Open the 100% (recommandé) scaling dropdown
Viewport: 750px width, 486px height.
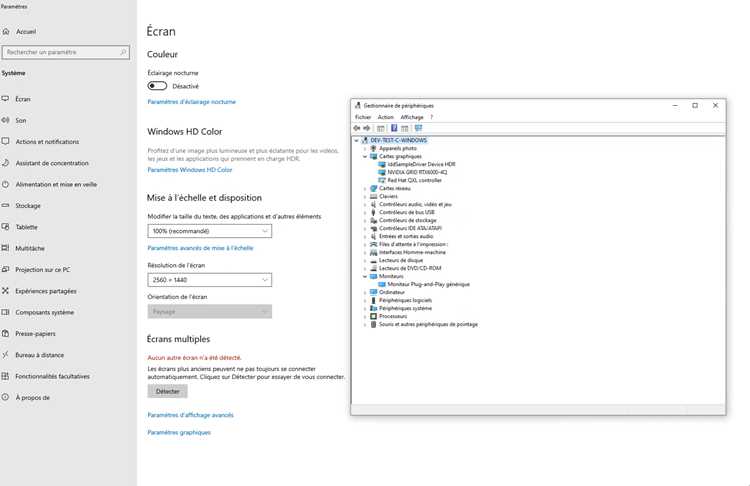pos(210,231)
